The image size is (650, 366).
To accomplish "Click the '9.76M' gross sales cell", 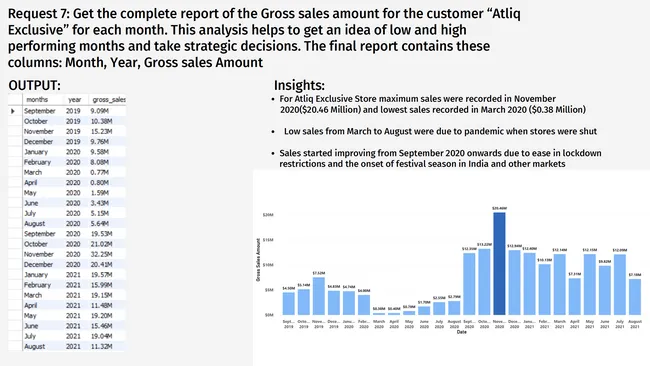I will [99, 142].
